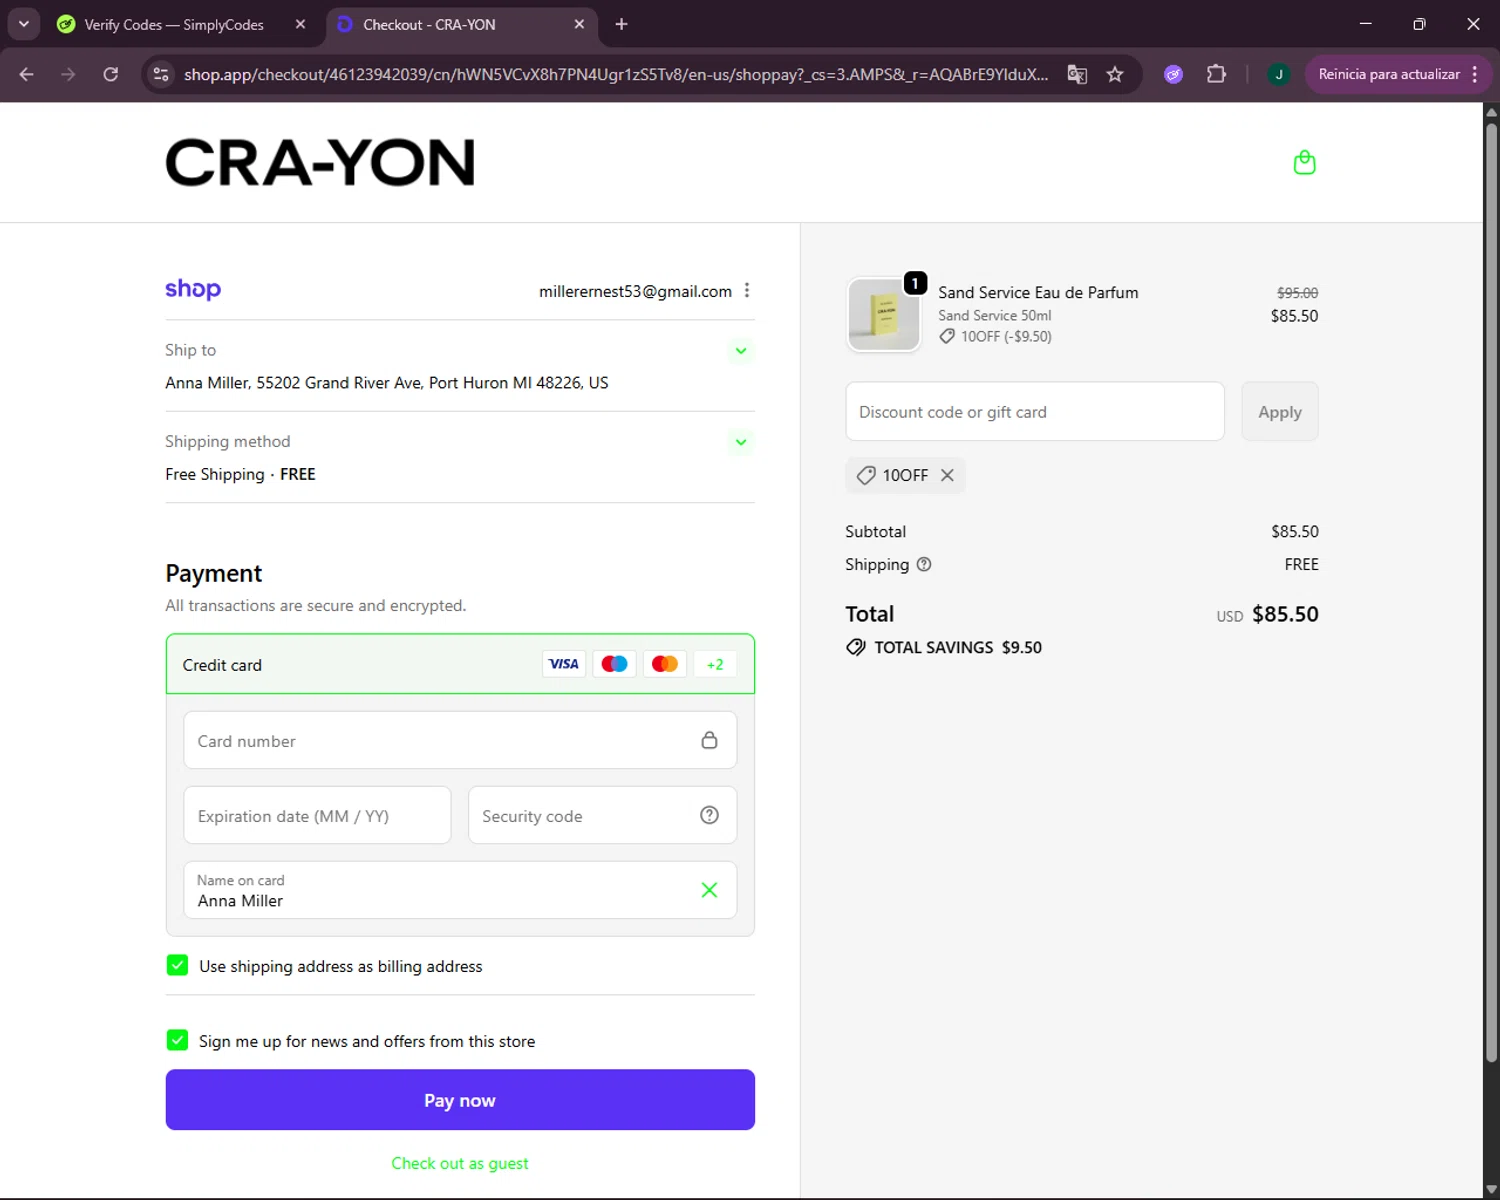
Task: Select the Credit card payment option
Action: point(460,664)
